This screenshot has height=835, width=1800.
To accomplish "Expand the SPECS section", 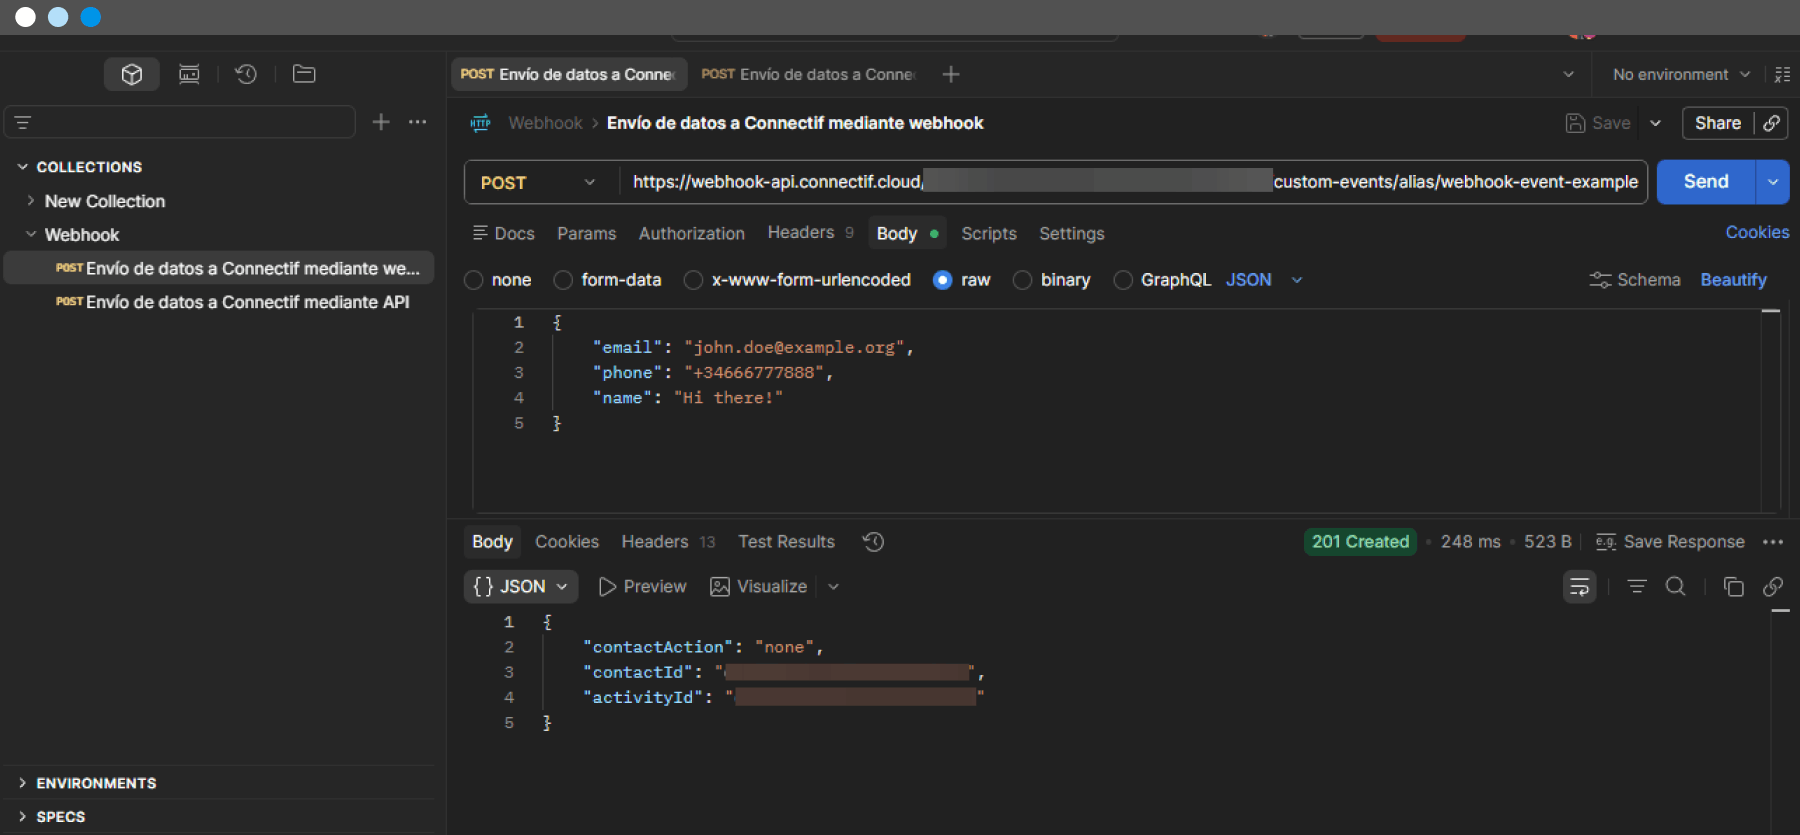I will [x=23, y=817].
